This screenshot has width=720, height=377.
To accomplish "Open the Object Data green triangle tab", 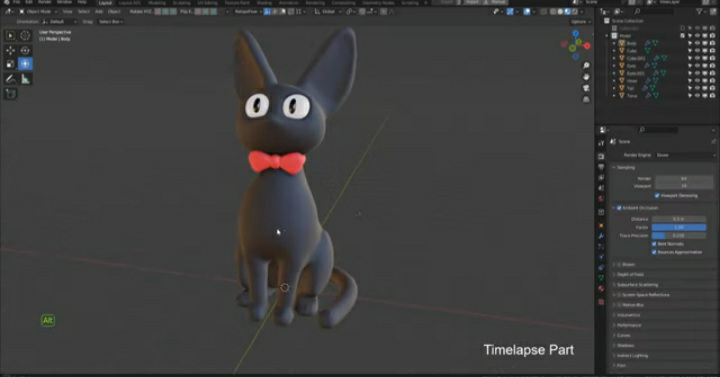I will click(601, 278).
